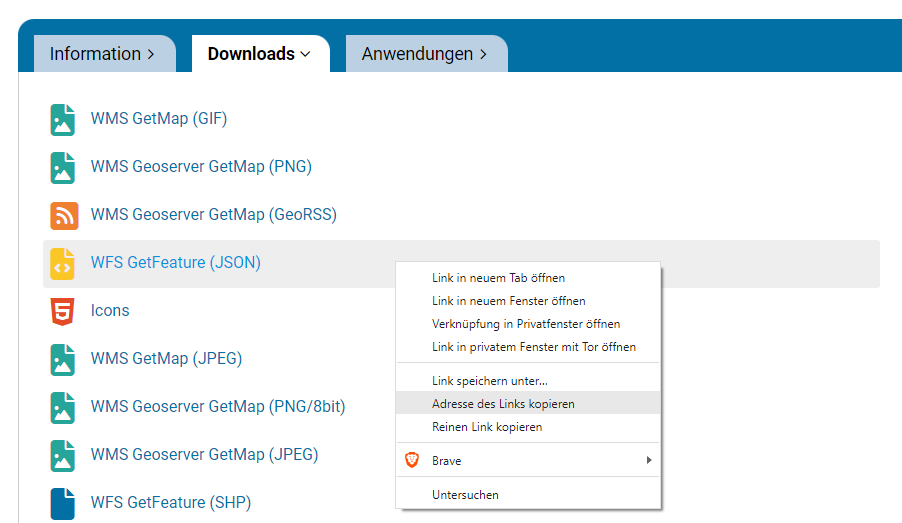This screenshot has width=902, height=523.
Task: Expand the Information tab
Action: pos(102,54)
